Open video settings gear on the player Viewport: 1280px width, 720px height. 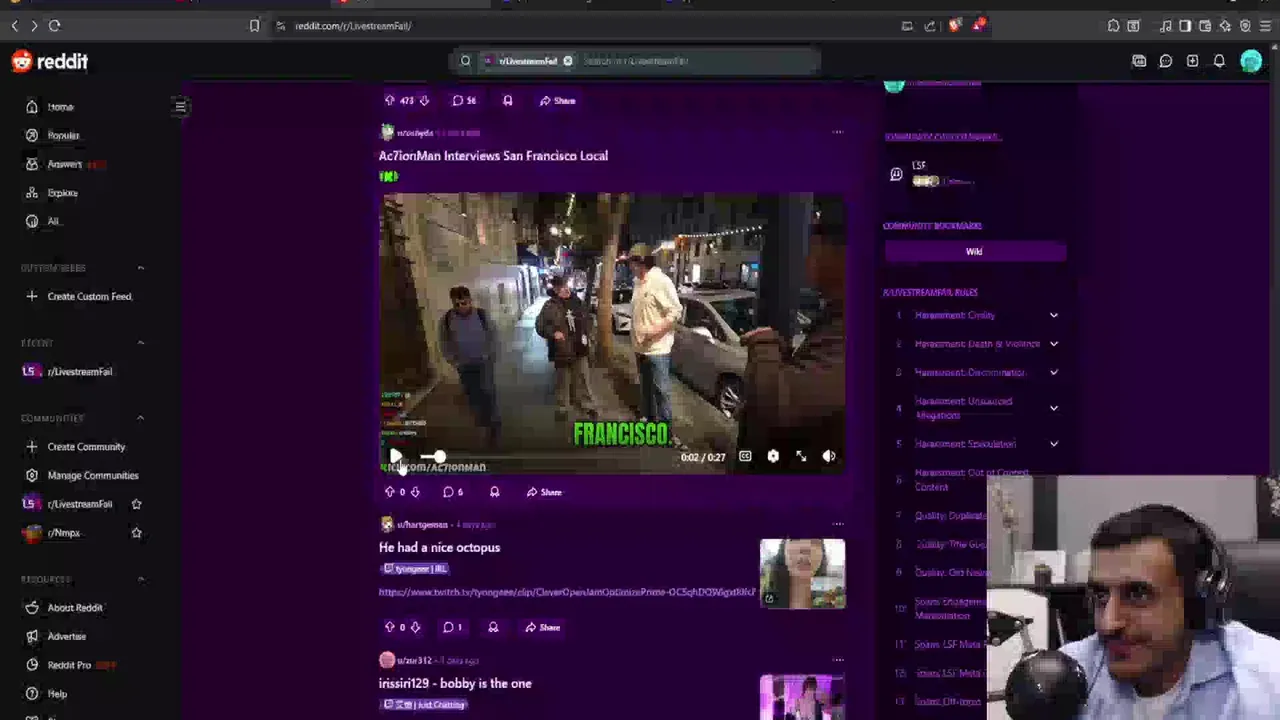point(773,457)
